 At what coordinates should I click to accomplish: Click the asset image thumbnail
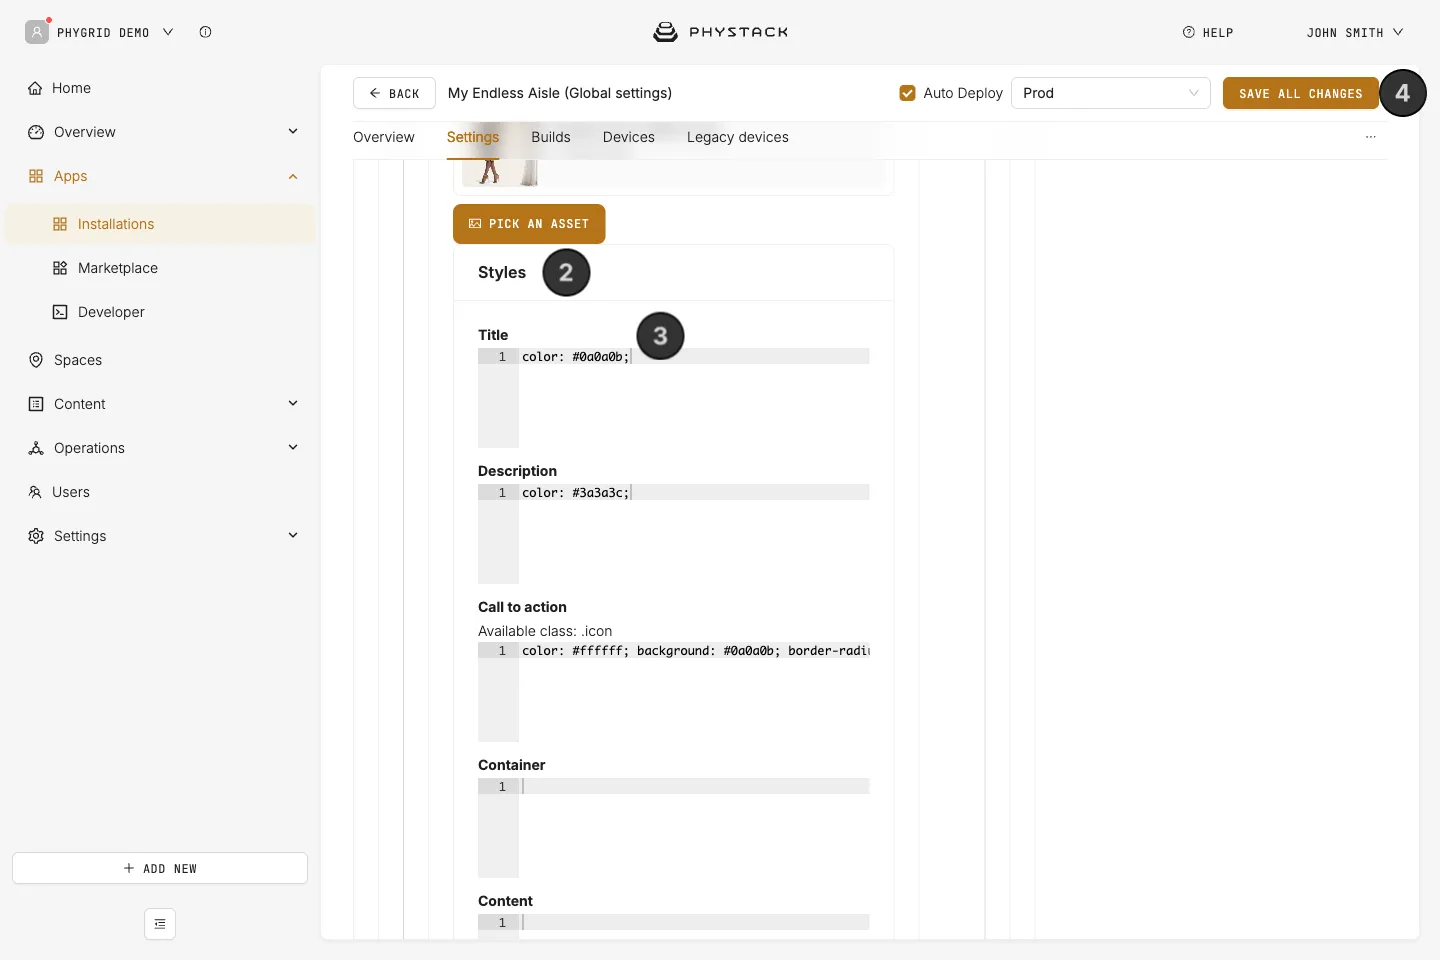[x=500, y=173]
